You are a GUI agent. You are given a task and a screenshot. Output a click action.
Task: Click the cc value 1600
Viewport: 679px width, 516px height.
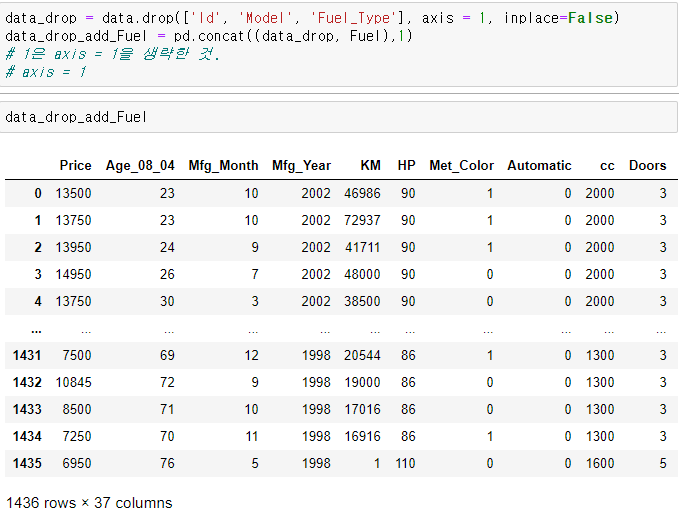[x=600, y=463]
